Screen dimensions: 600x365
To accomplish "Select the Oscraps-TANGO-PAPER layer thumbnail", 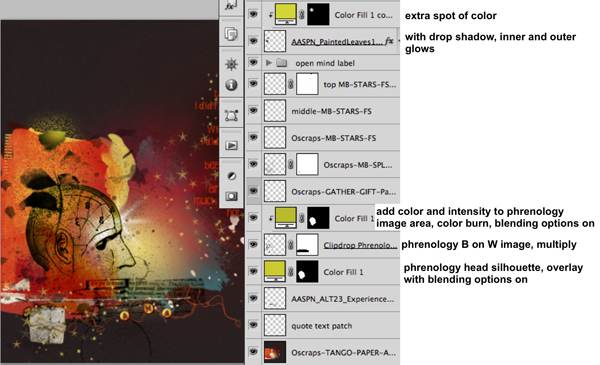I will 275,352.
